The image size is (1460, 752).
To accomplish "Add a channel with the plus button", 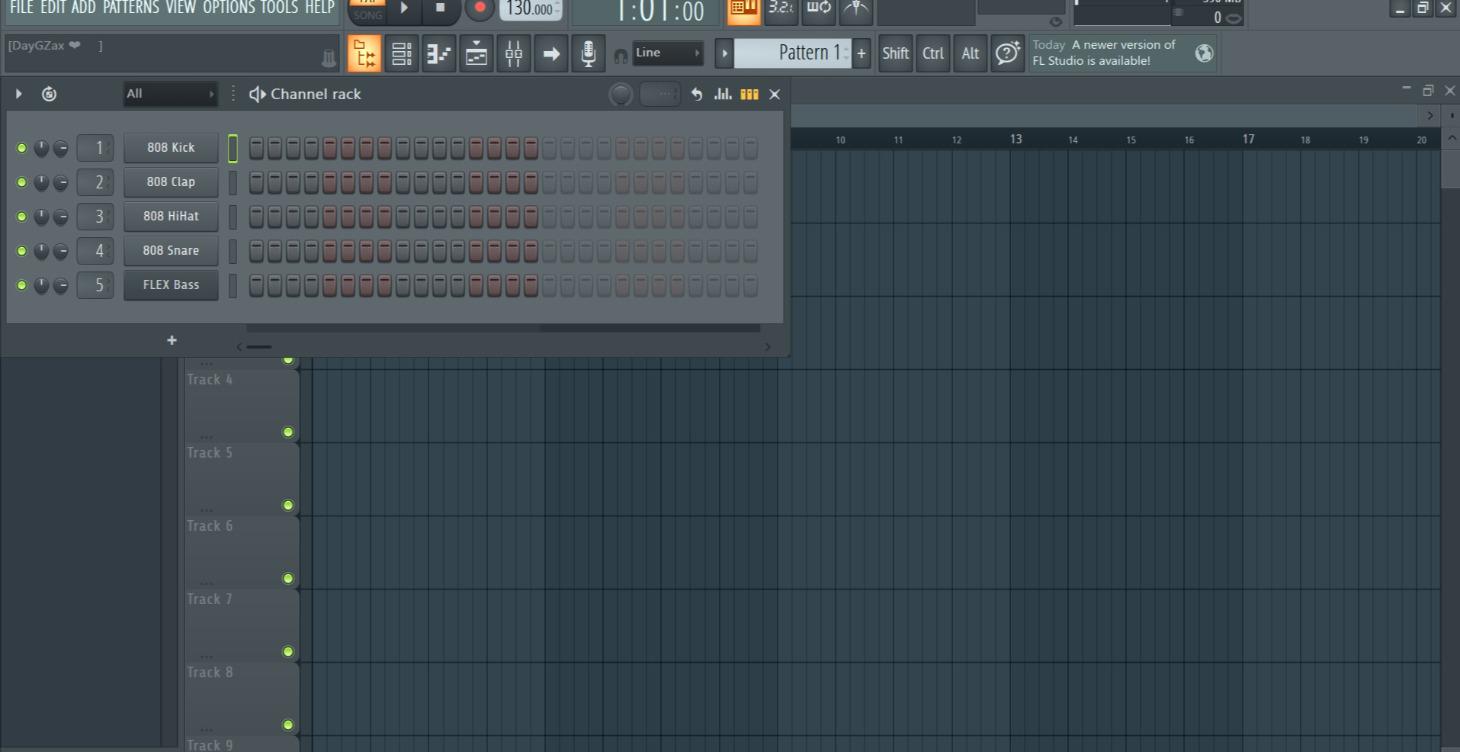I will pyautogui.click(x=172, y=340).
